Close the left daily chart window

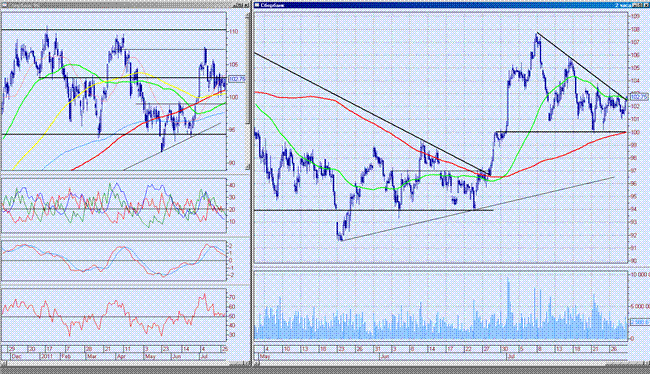247,5
